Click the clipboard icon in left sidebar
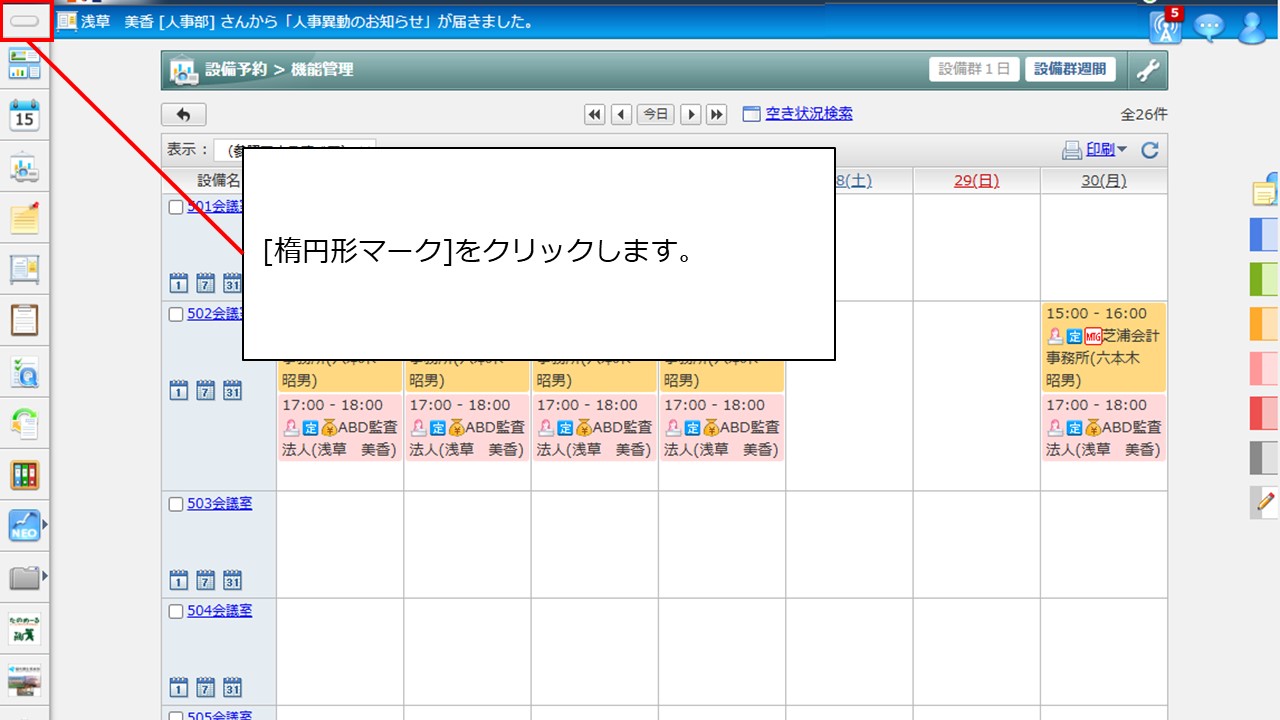The height and width of the screenshot is (720, 1280). click(x=24, y=320)
